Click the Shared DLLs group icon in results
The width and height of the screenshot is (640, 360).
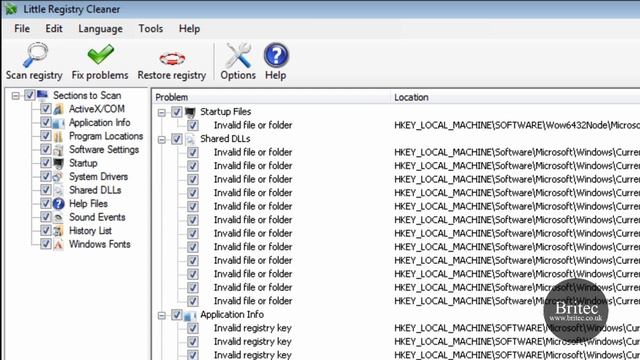[x=190, y=139]
